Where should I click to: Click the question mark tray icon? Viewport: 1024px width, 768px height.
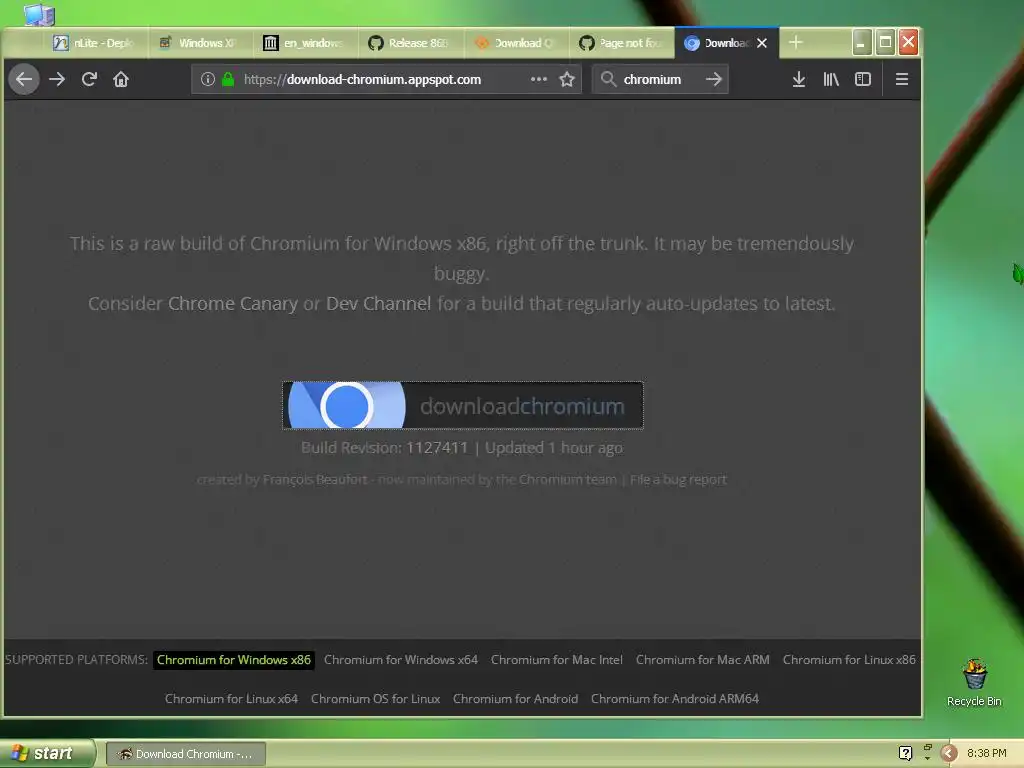(905, 754)
